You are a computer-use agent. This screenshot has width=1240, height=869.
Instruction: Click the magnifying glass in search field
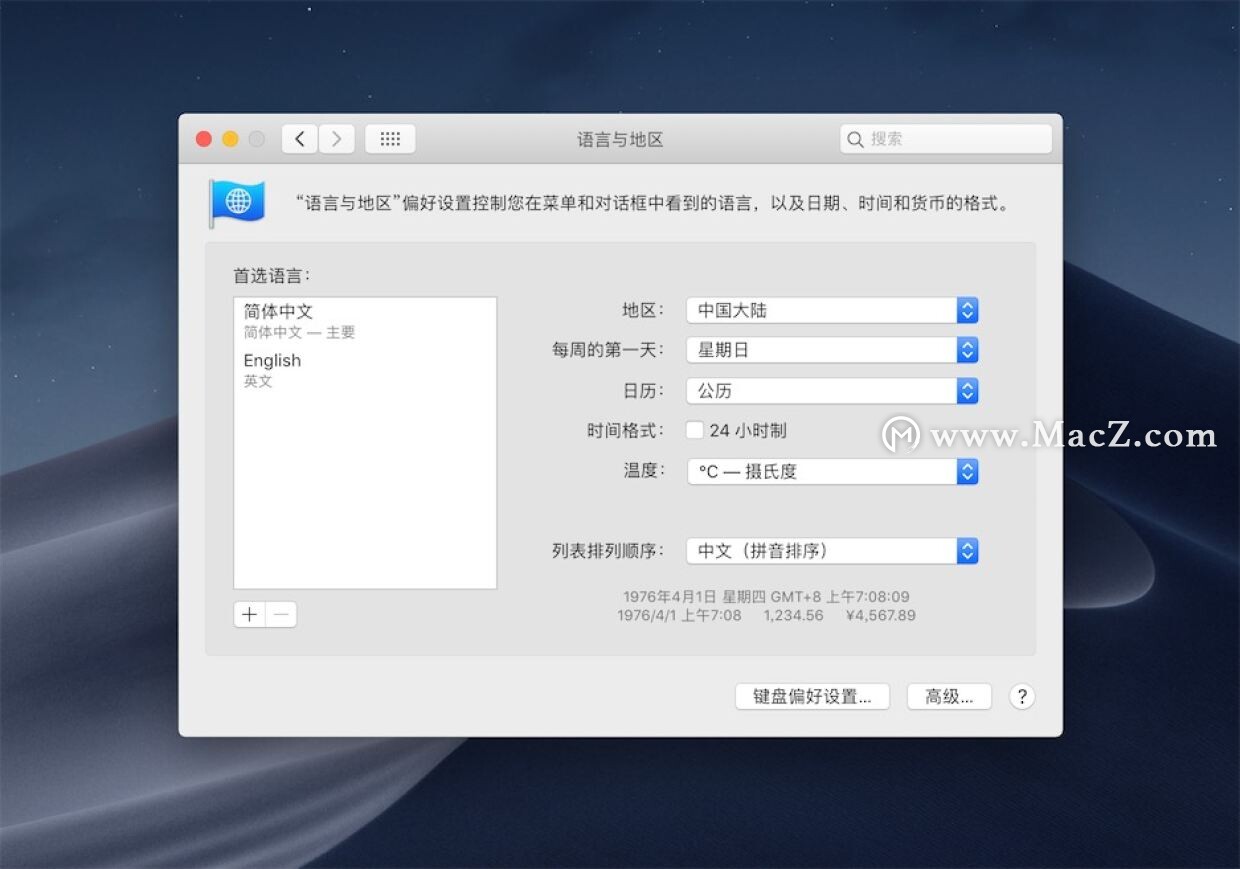coord(856,139)
